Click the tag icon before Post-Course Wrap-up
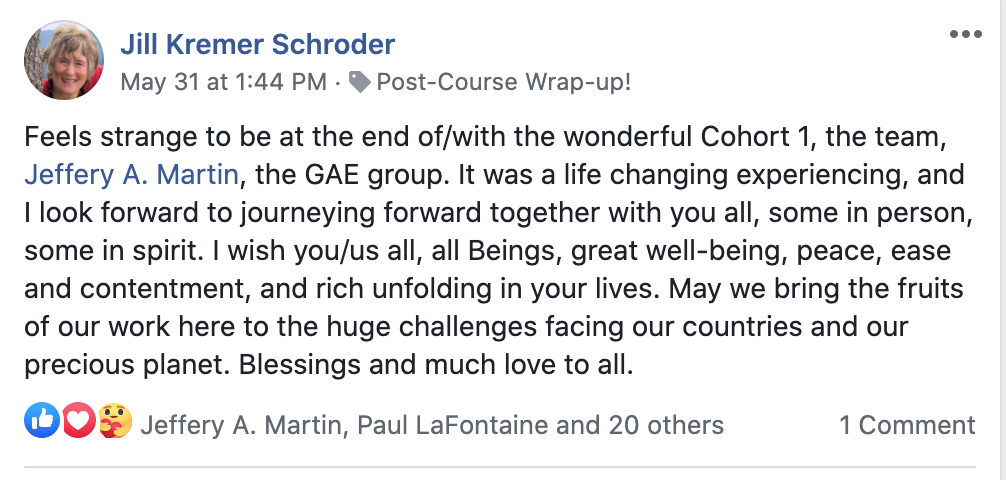Viewport: 1006px width, 480px height. [359, 82]
